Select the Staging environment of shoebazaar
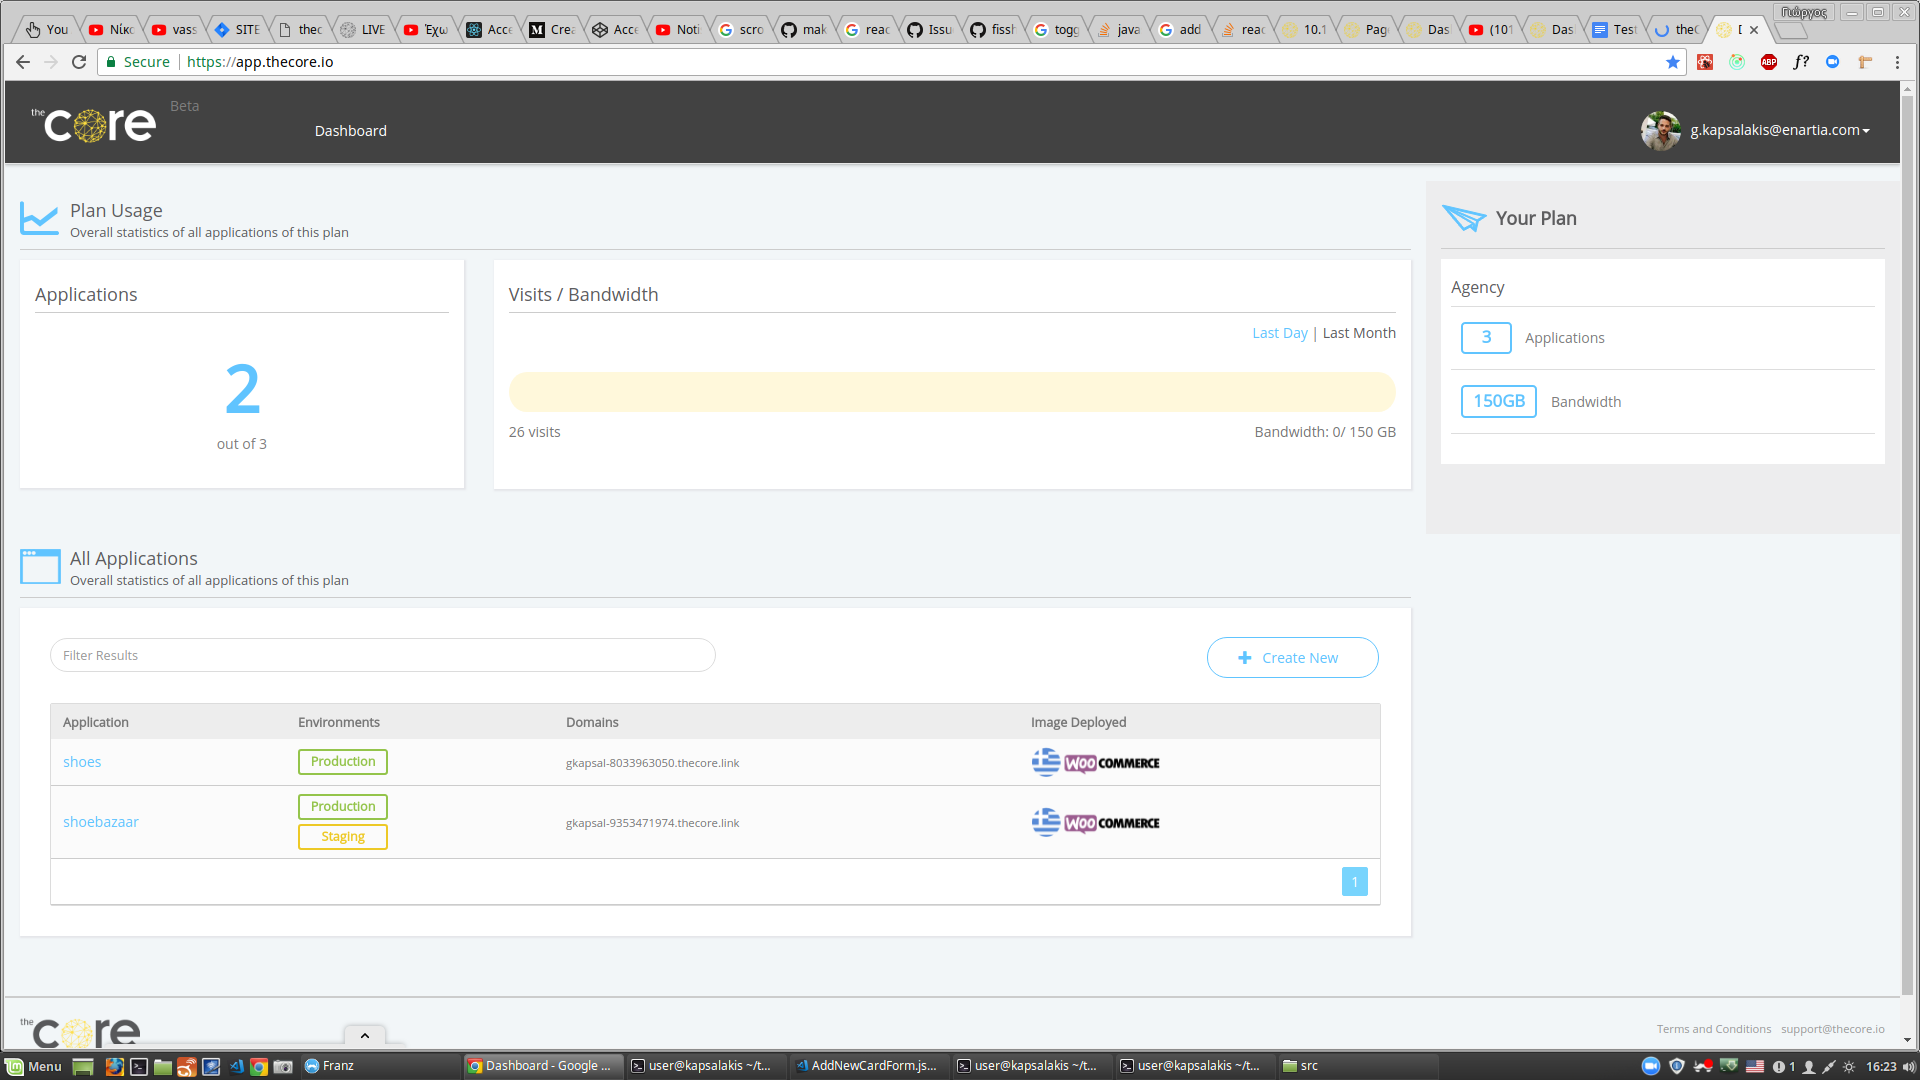Screen dimensions: 1920x1080 [x=342, y=837]
